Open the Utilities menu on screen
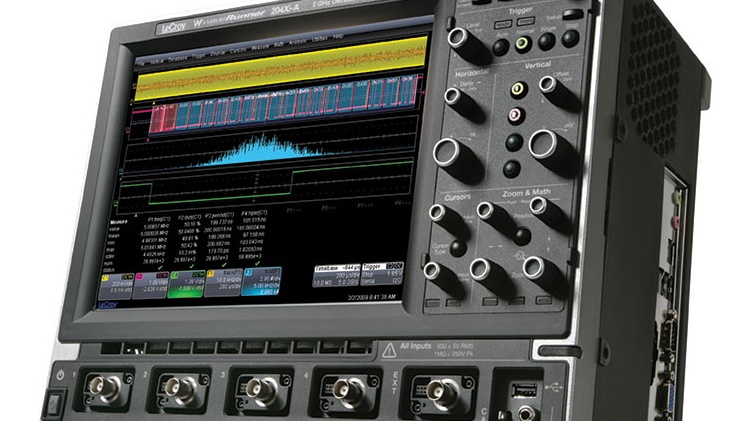The height and width of the screenshot is (421, 749). click(320, 40)
